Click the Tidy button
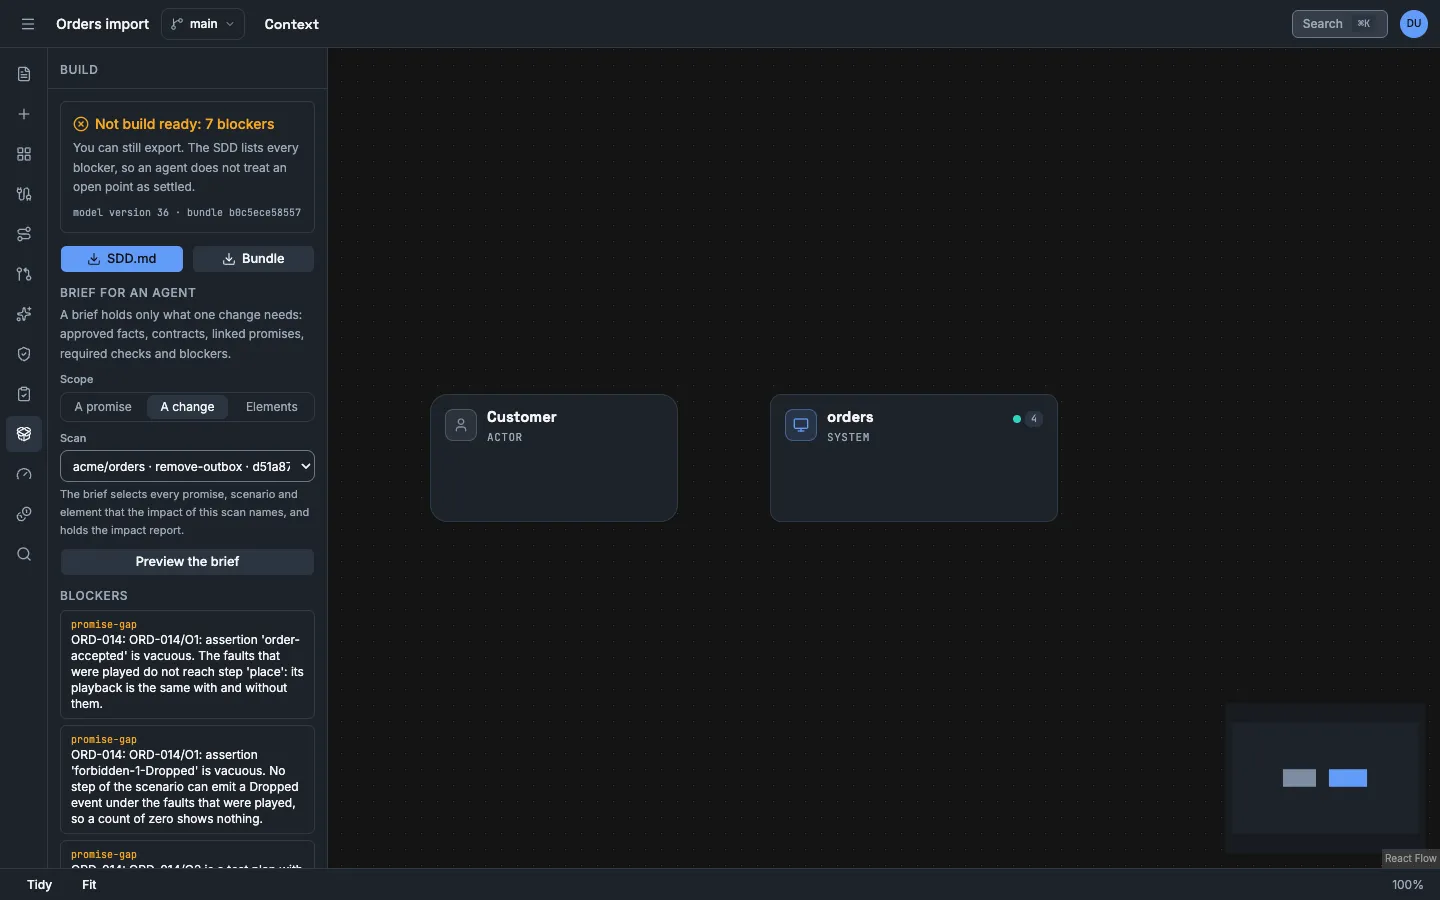Viewport: 1440px width, 900px height. tap(40, 885)
